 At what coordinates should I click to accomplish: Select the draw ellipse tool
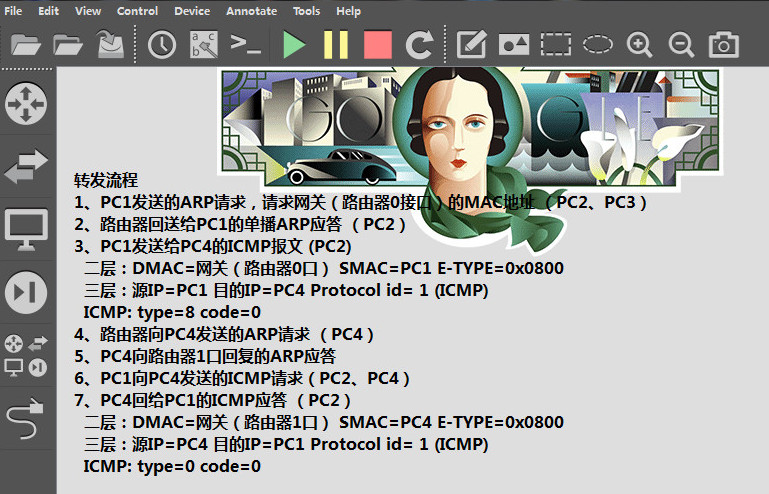[x=598, y=45]
